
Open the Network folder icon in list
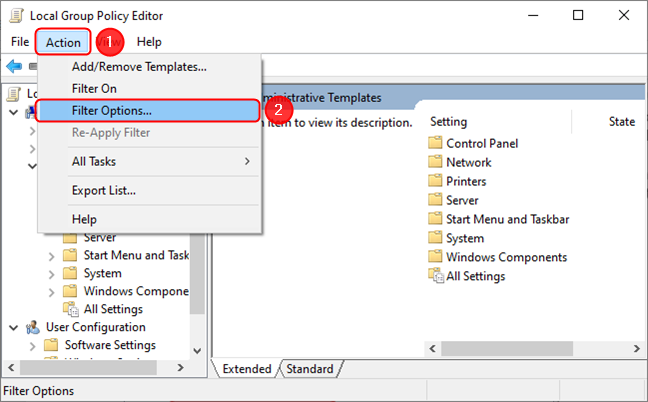435,162
